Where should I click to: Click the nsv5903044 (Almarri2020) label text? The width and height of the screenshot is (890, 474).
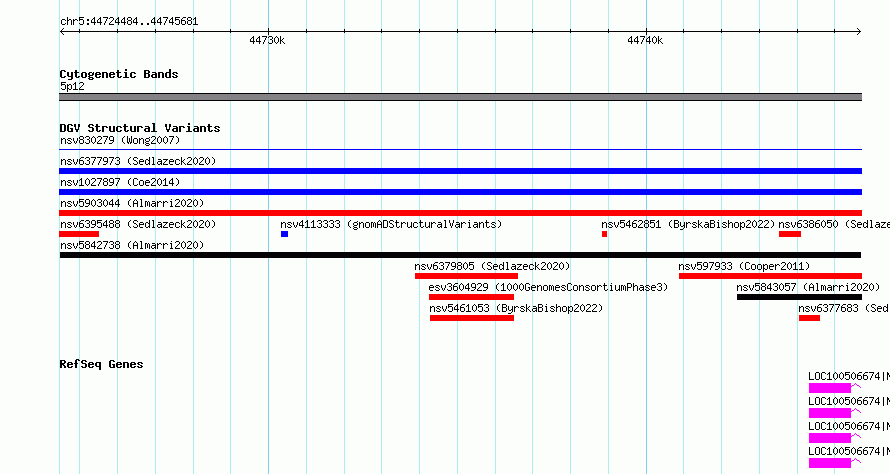tap(132, 203)
